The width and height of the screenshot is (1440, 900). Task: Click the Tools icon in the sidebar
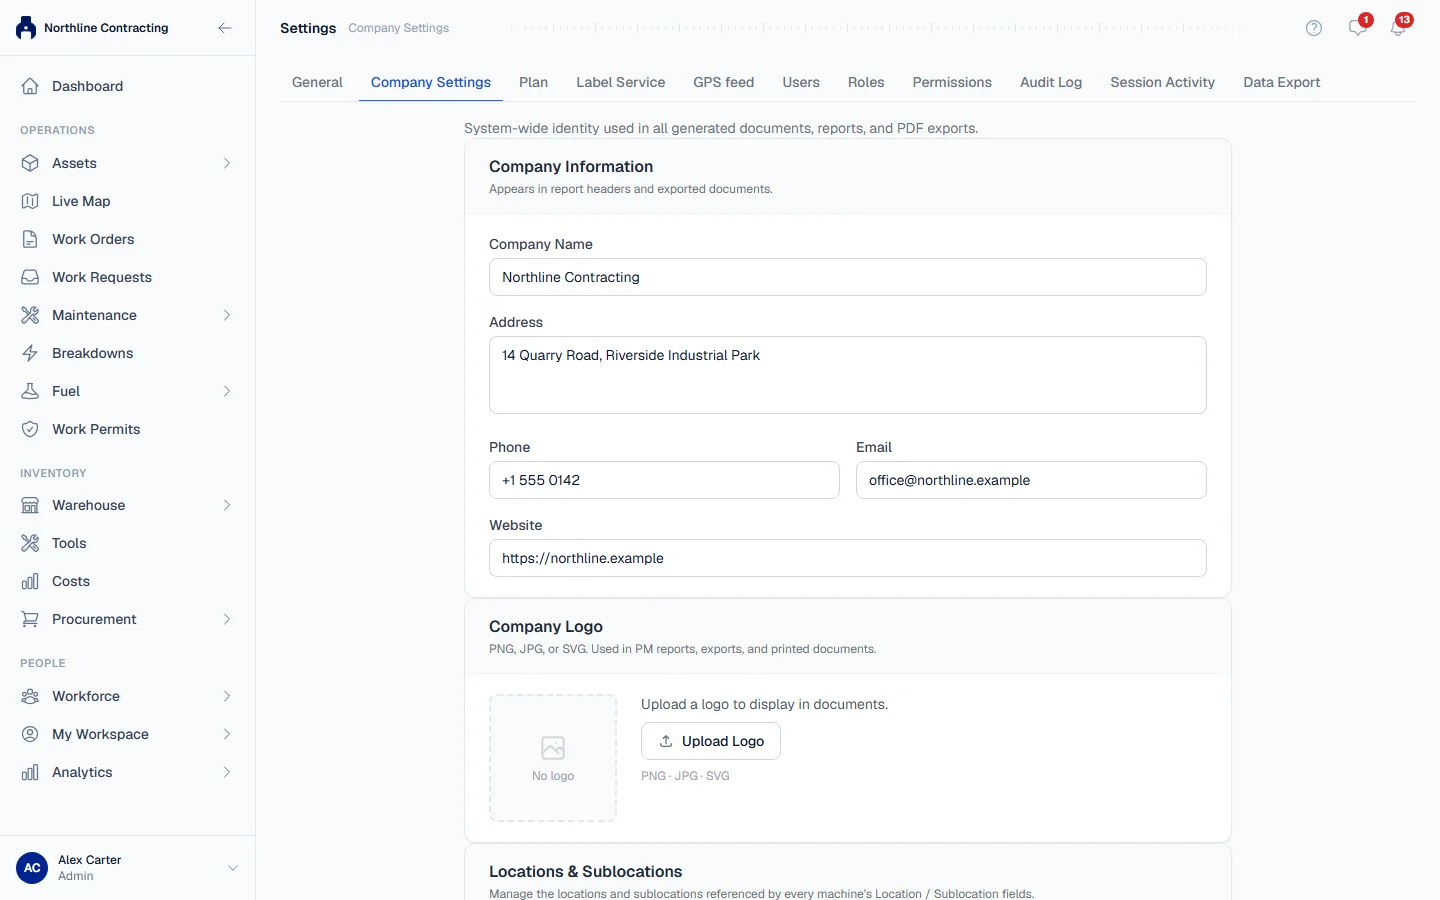point(30,543)
